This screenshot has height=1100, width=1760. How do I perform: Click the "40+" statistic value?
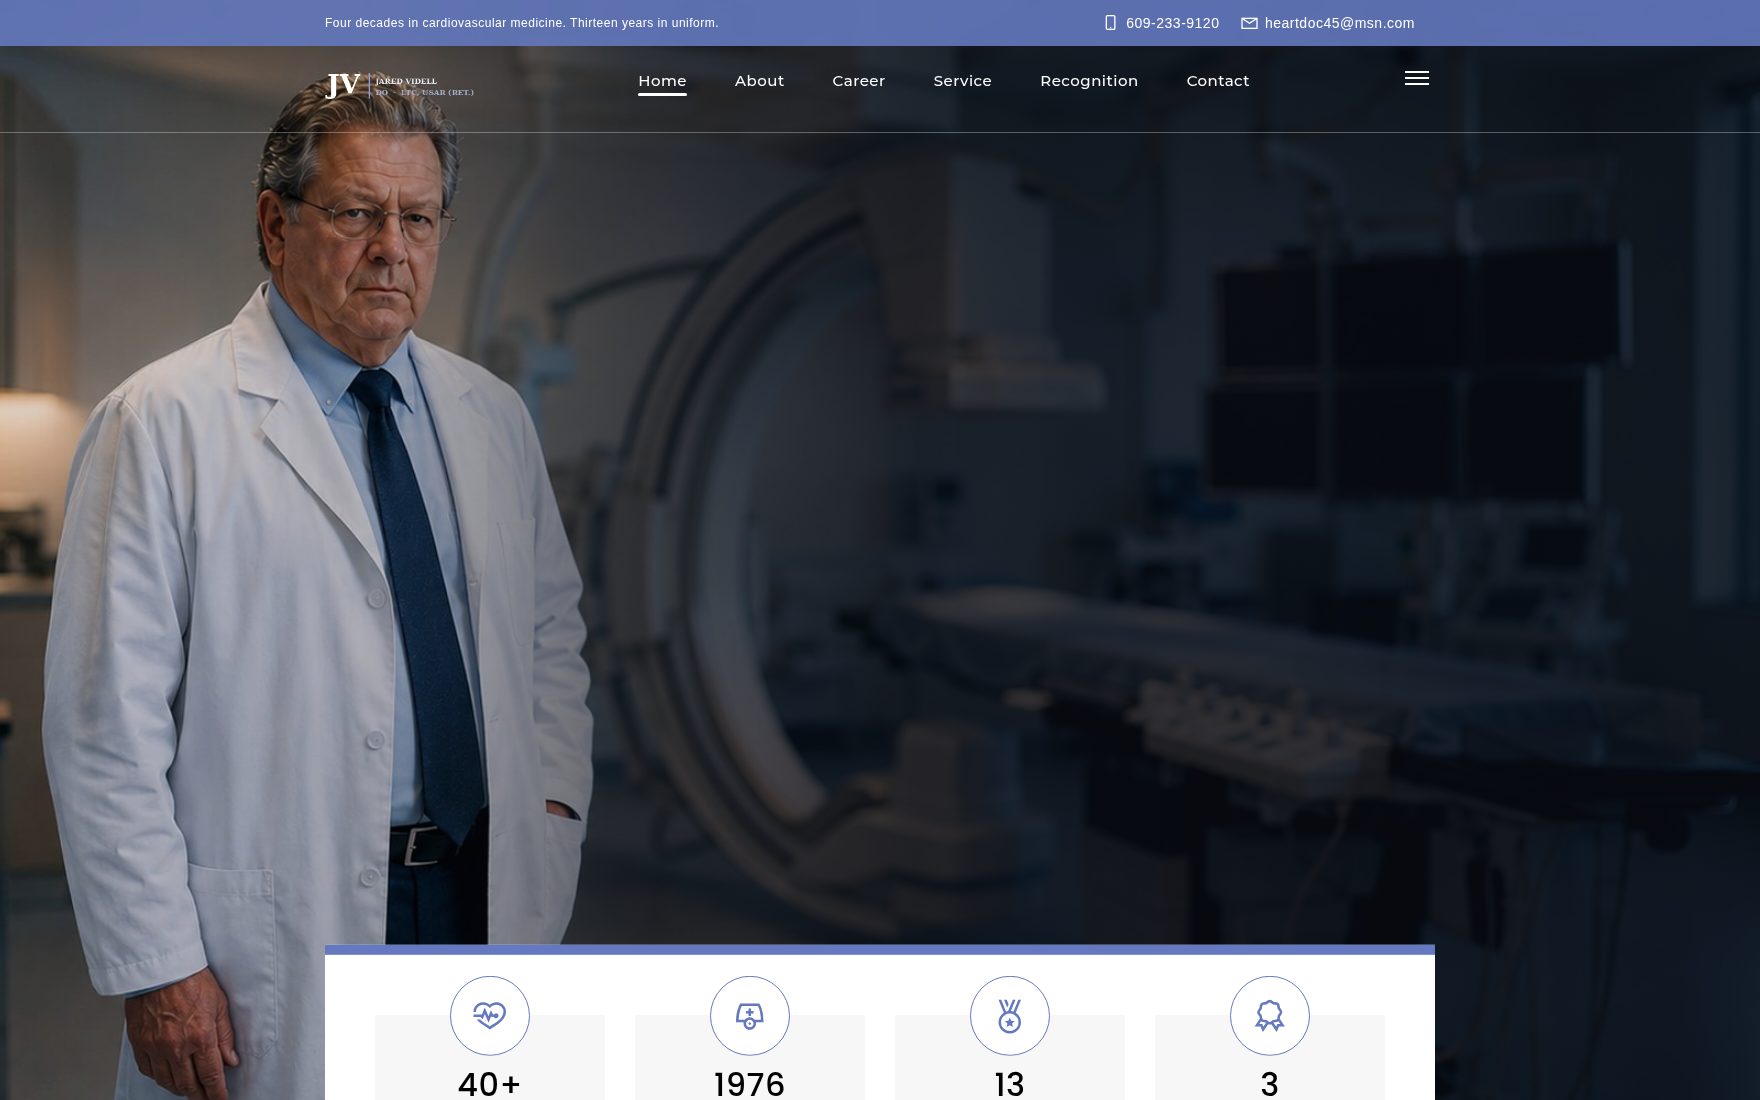tap(489, 1084)
